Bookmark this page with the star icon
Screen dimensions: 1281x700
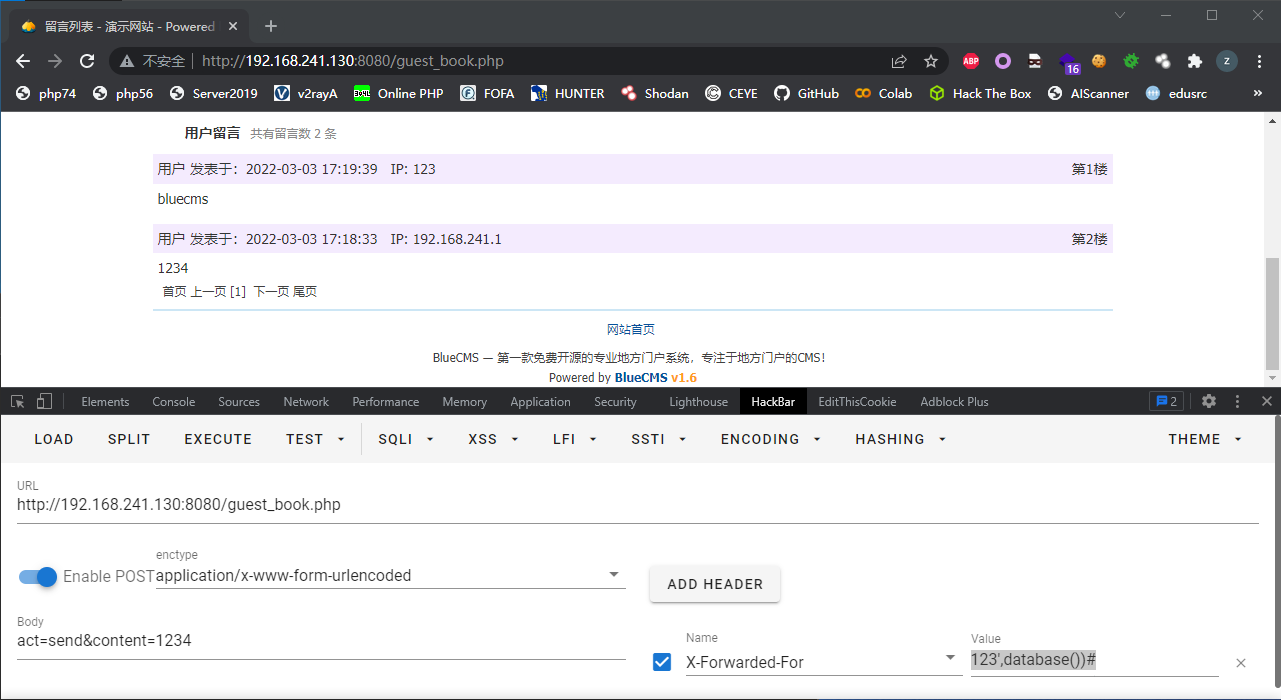931,61
